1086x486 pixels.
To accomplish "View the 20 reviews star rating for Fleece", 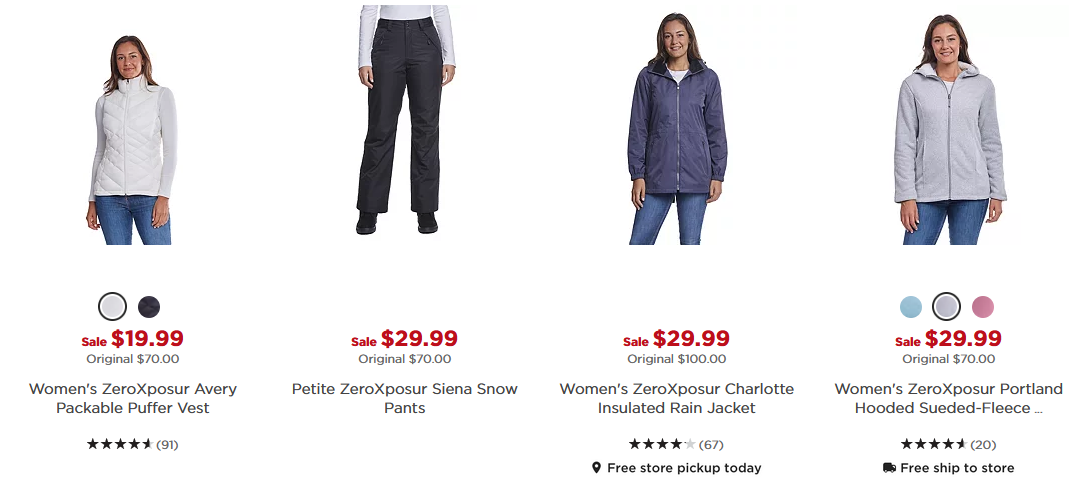I will (x=948, y=444).
